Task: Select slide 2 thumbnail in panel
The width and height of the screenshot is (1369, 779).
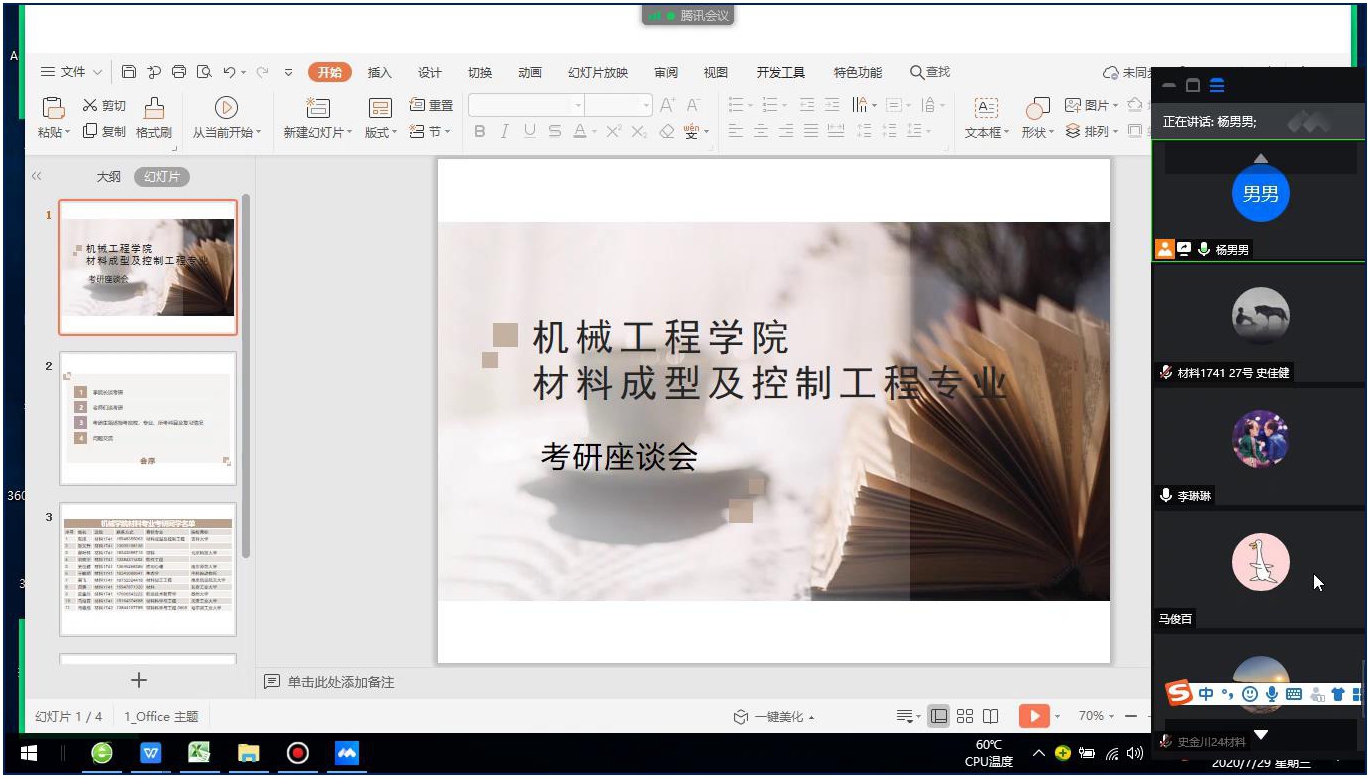Action: coord(148,407)
